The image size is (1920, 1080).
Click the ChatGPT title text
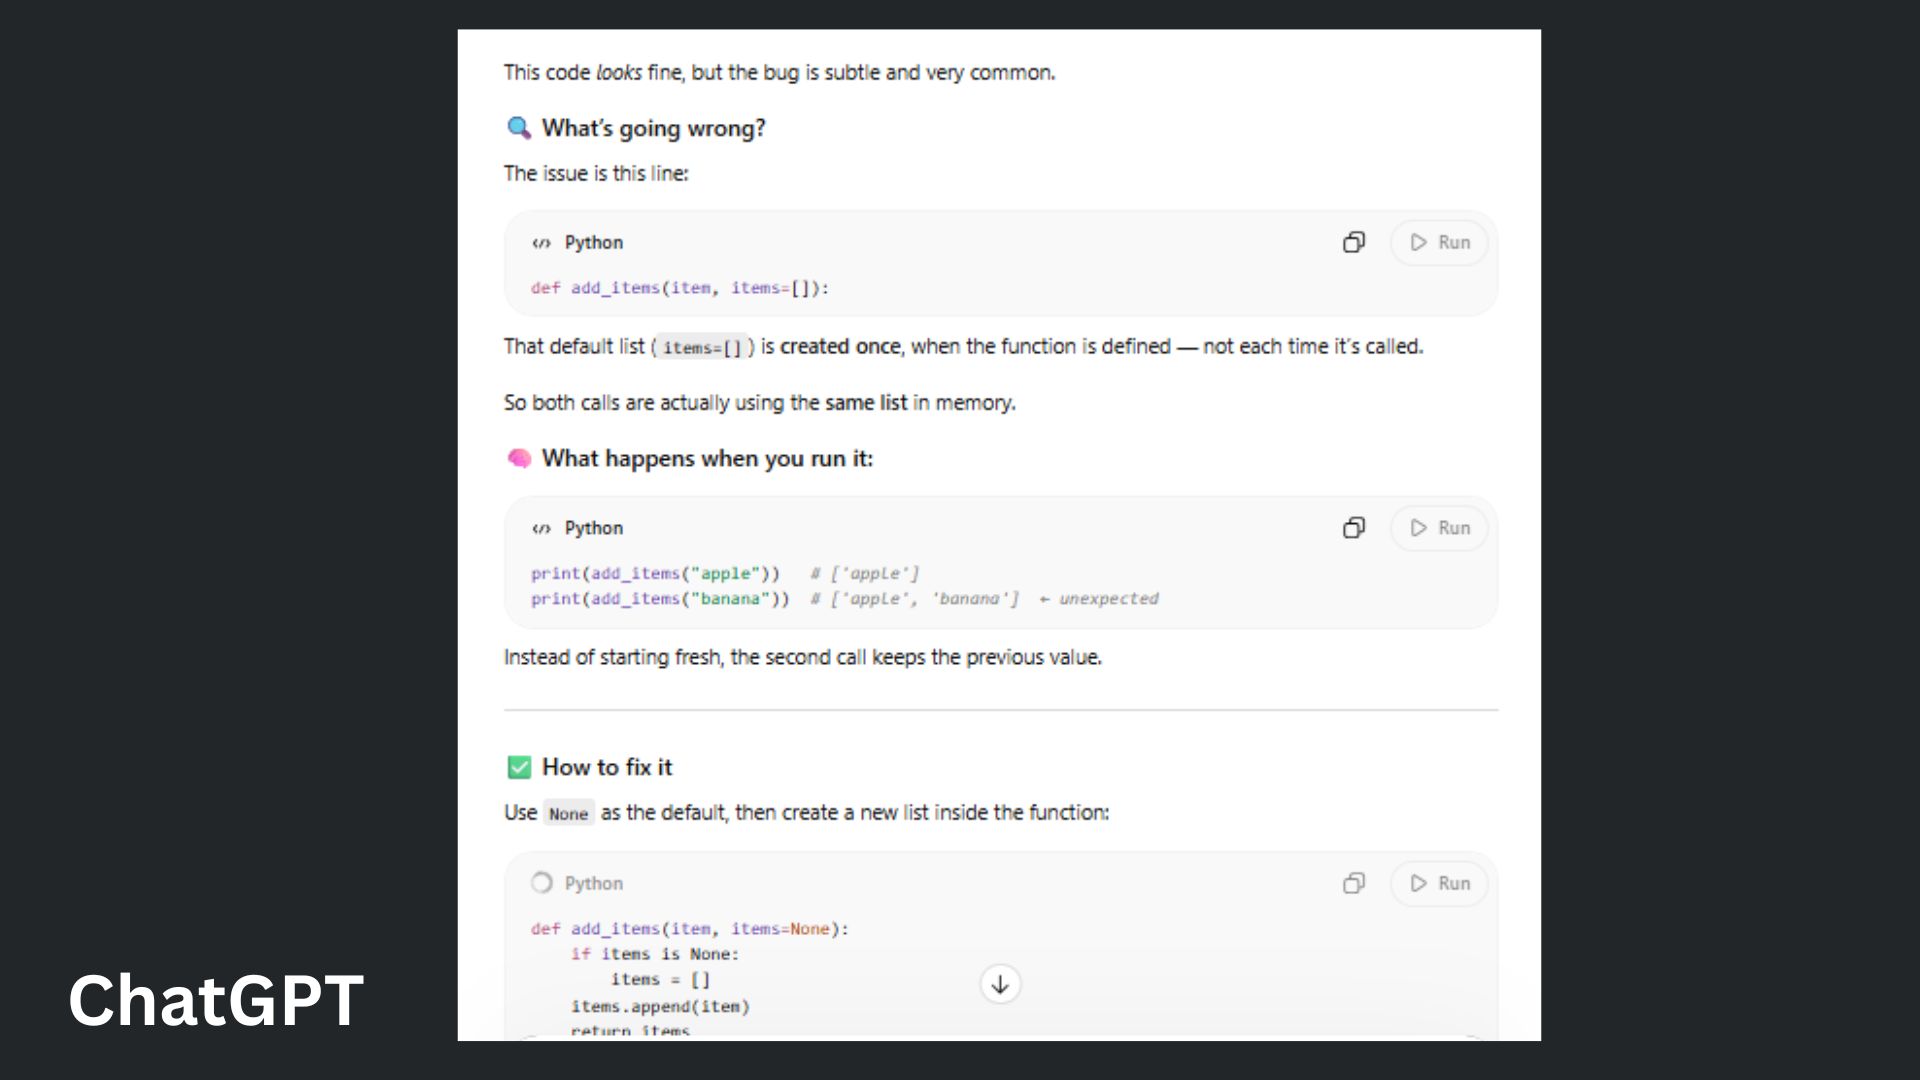[x=216, y=1000]
